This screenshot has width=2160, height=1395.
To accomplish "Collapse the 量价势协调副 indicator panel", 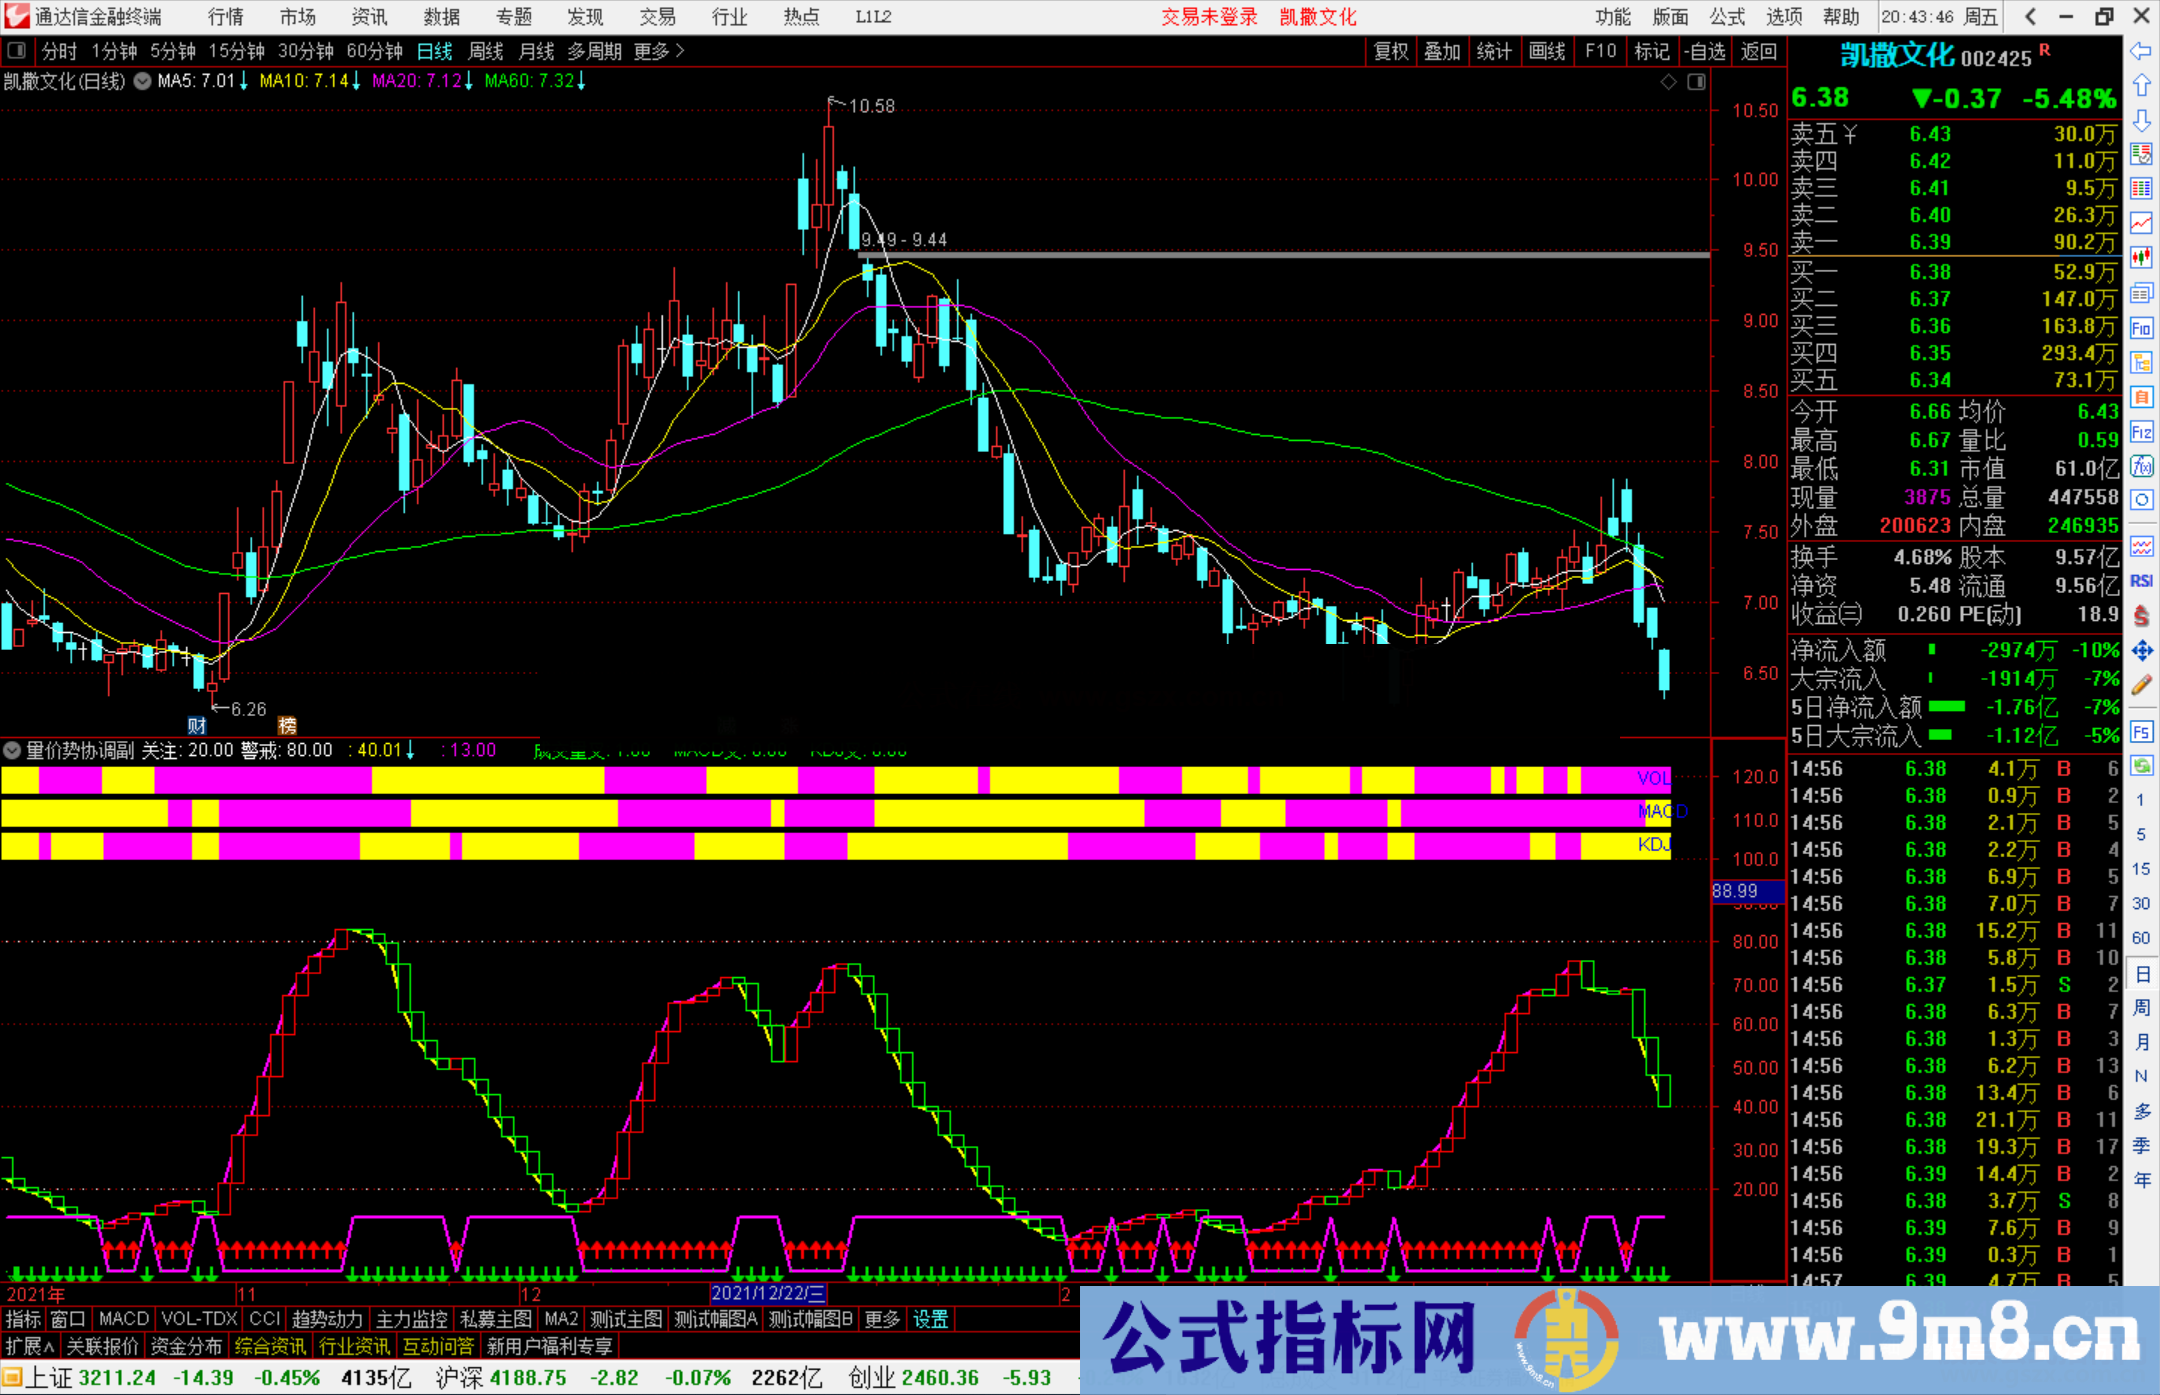I will pyautogui.click(x=12, y=750).
